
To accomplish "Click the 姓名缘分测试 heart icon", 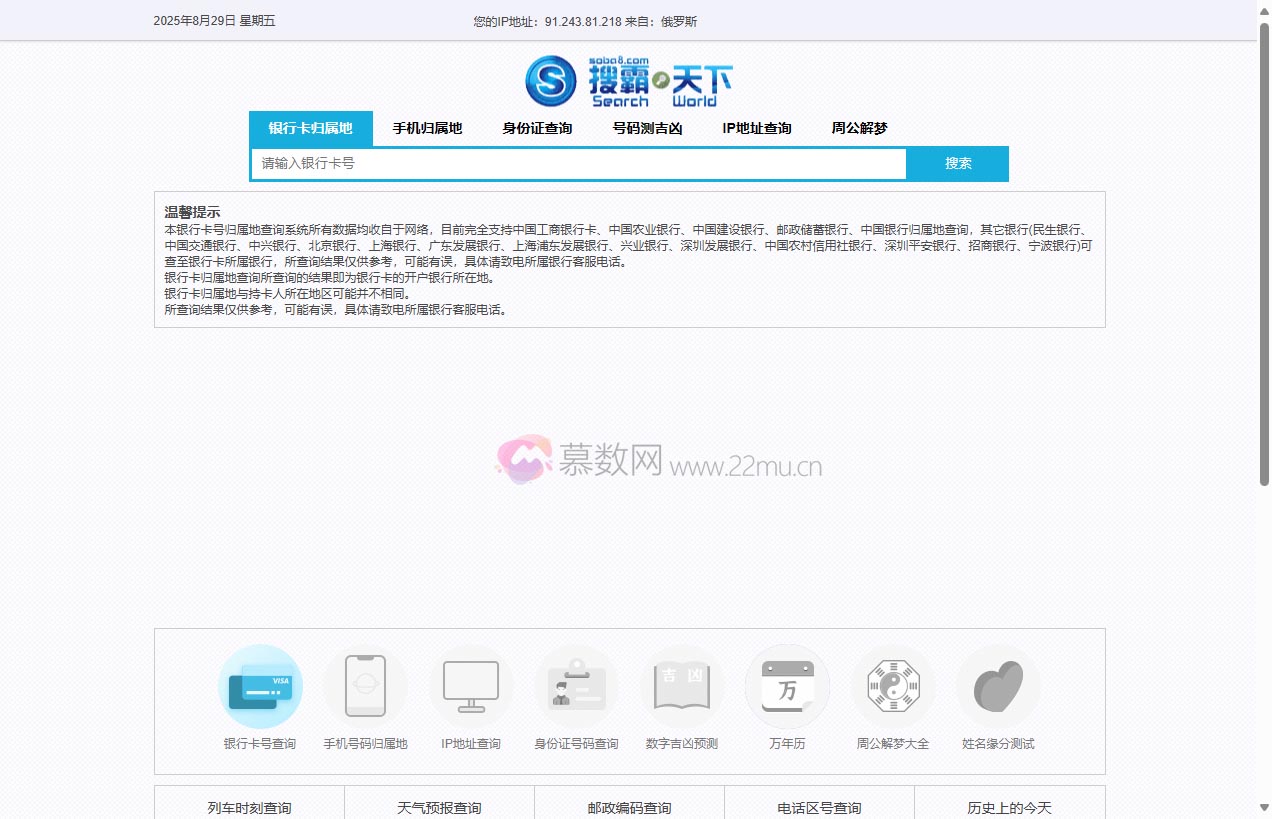I will tap(998, 687).
